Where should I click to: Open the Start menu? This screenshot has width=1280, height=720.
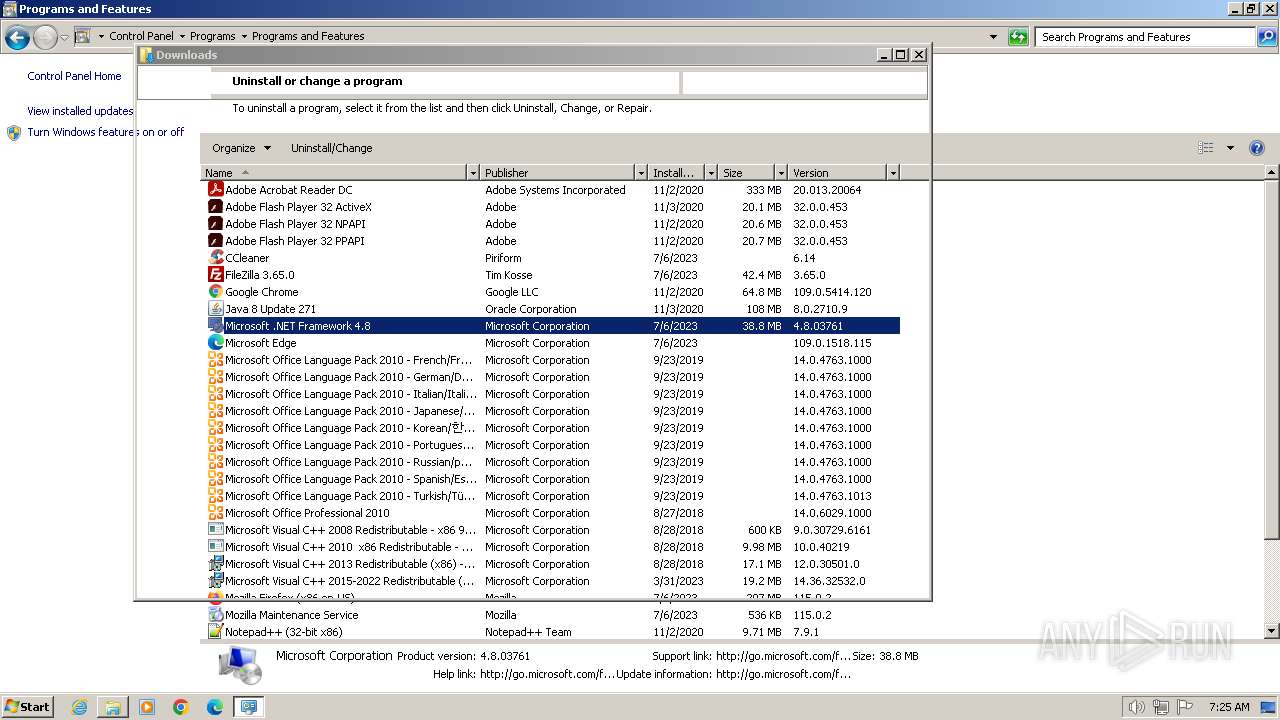tap(28, 706)
